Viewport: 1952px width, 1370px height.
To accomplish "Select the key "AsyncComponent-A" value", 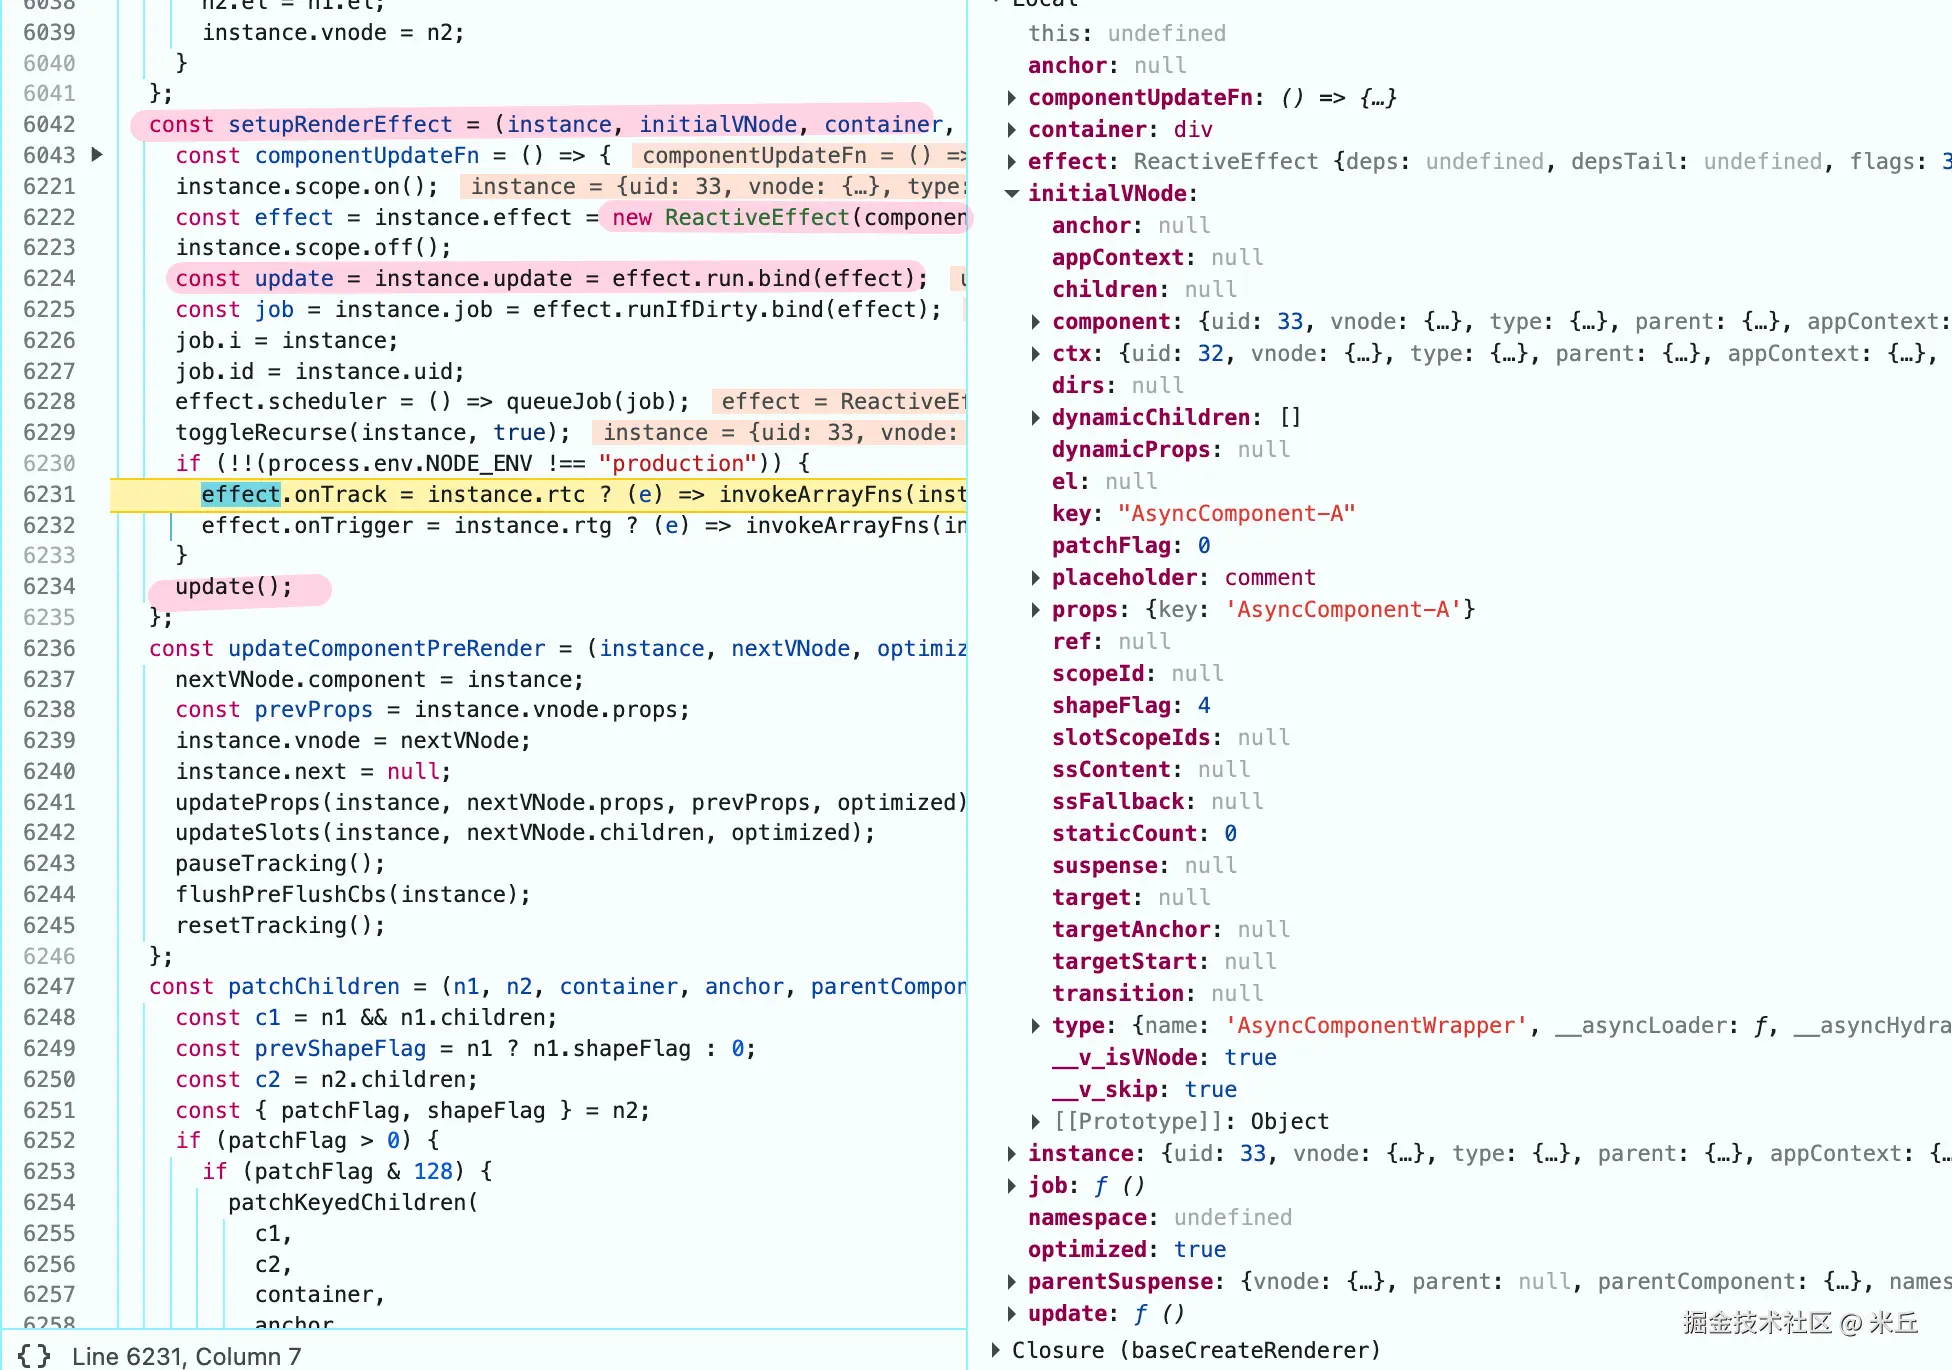I will pyautogui.click(x=1236, y=514).
